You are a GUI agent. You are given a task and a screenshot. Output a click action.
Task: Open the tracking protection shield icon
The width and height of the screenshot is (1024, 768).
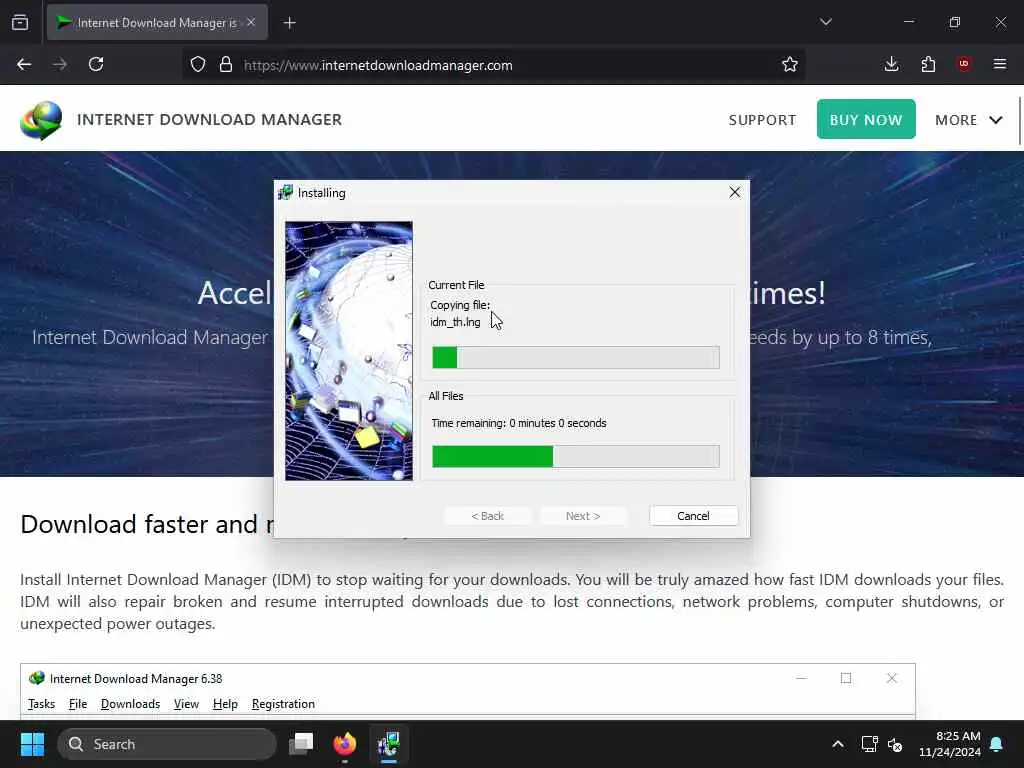(198, 65)
